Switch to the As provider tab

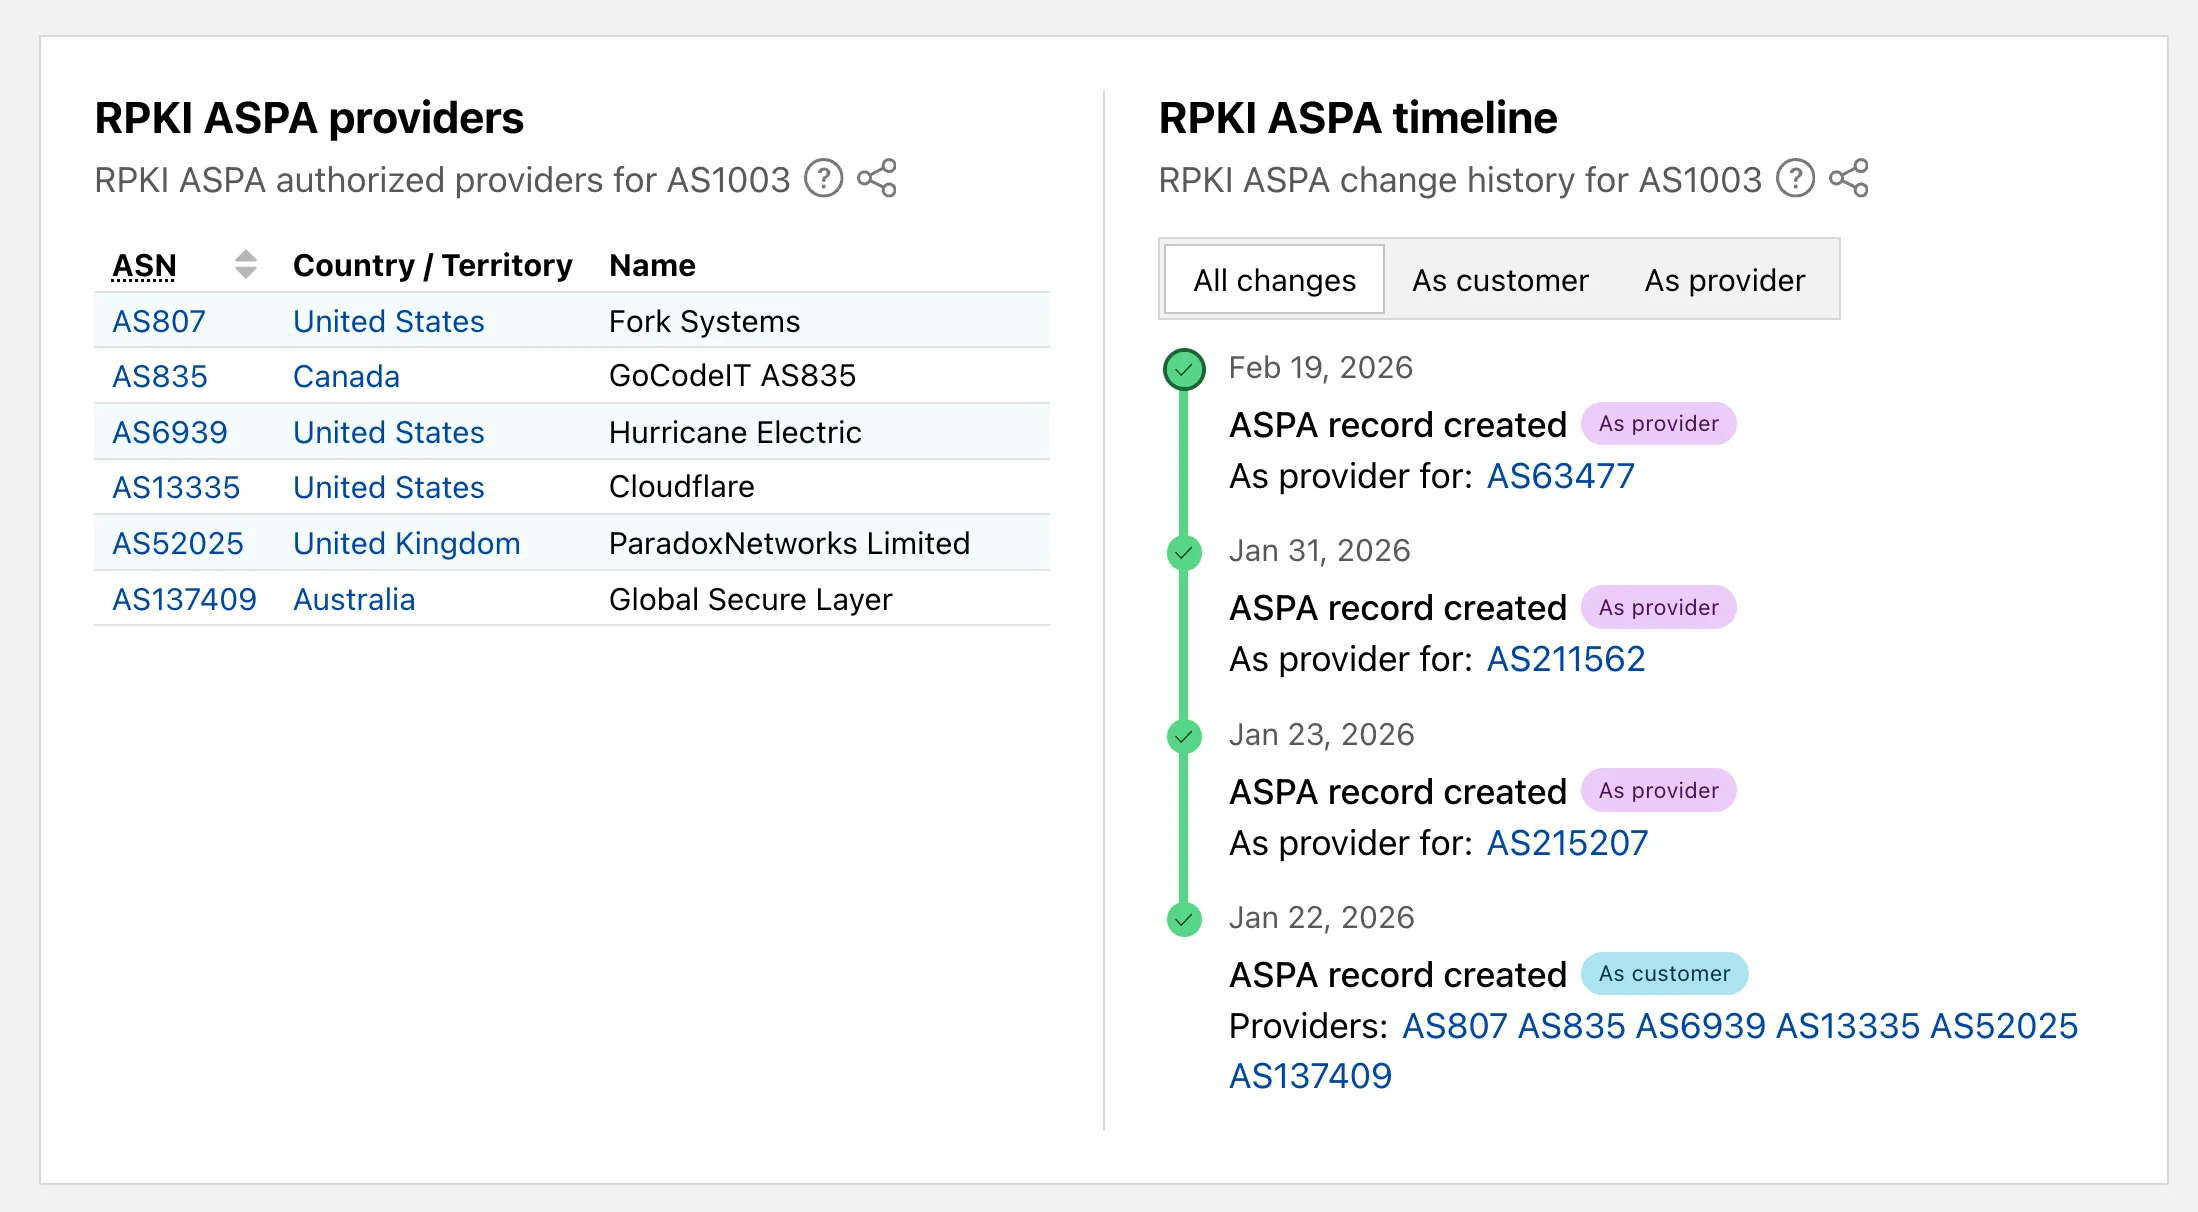(x=1724, y=280)
